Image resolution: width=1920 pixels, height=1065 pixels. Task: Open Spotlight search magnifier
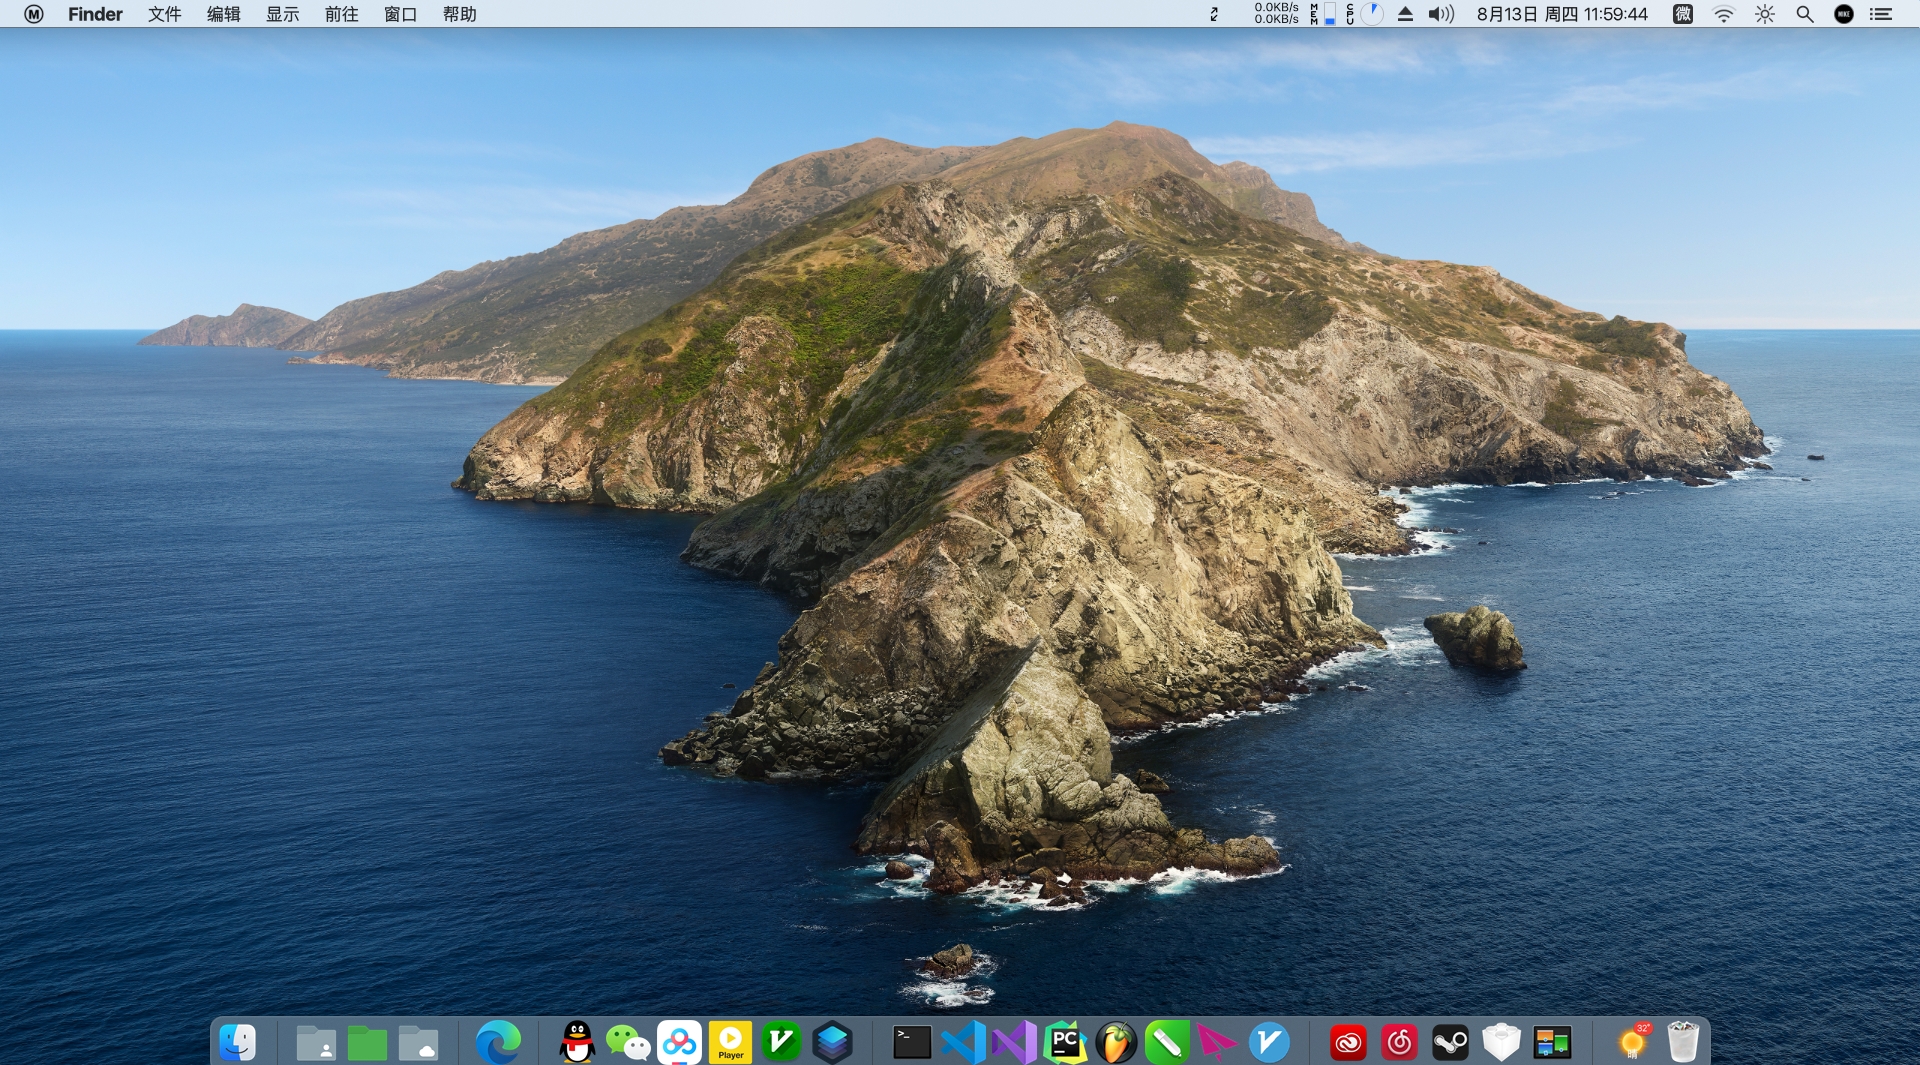coord(1805,14)
